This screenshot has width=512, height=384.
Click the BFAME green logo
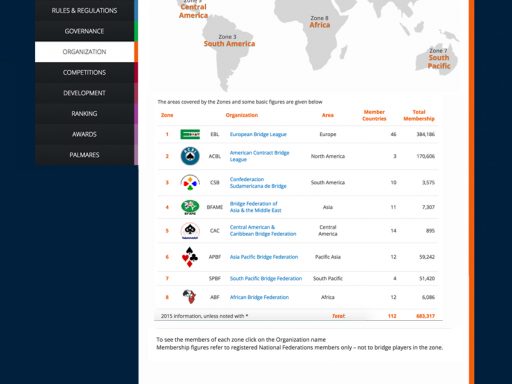(190, 207)
